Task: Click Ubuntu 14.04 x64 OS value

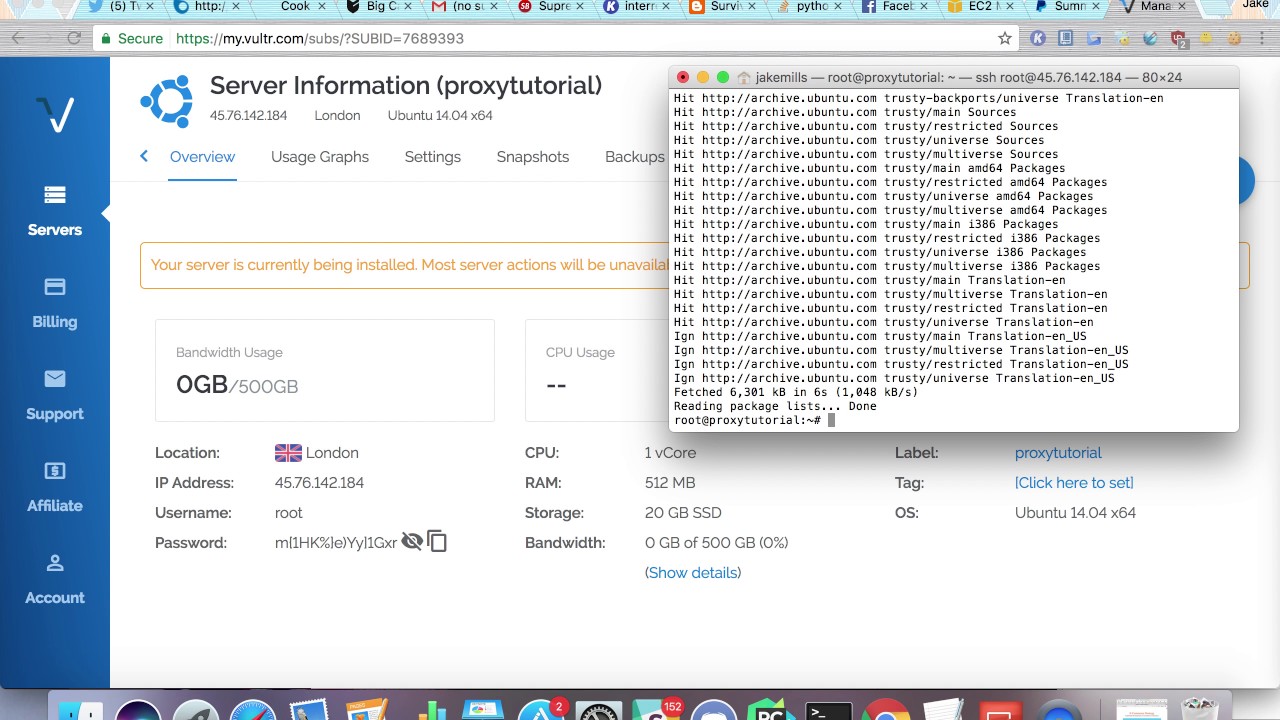Action: (1075, 513)
